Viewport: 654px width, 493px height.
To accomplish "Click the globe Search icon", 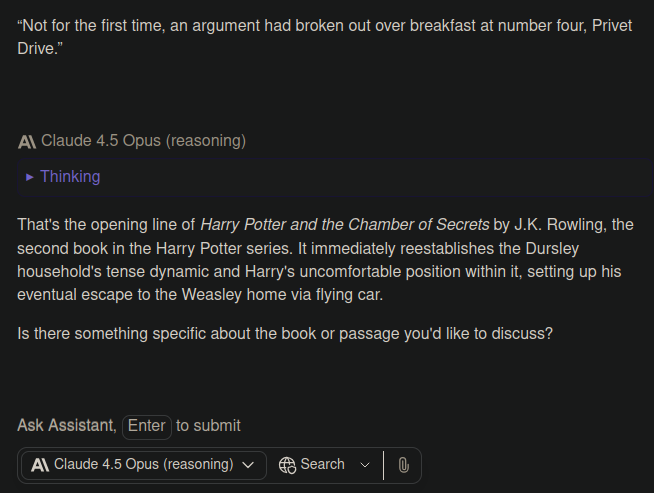I will [x=287, y=465].
